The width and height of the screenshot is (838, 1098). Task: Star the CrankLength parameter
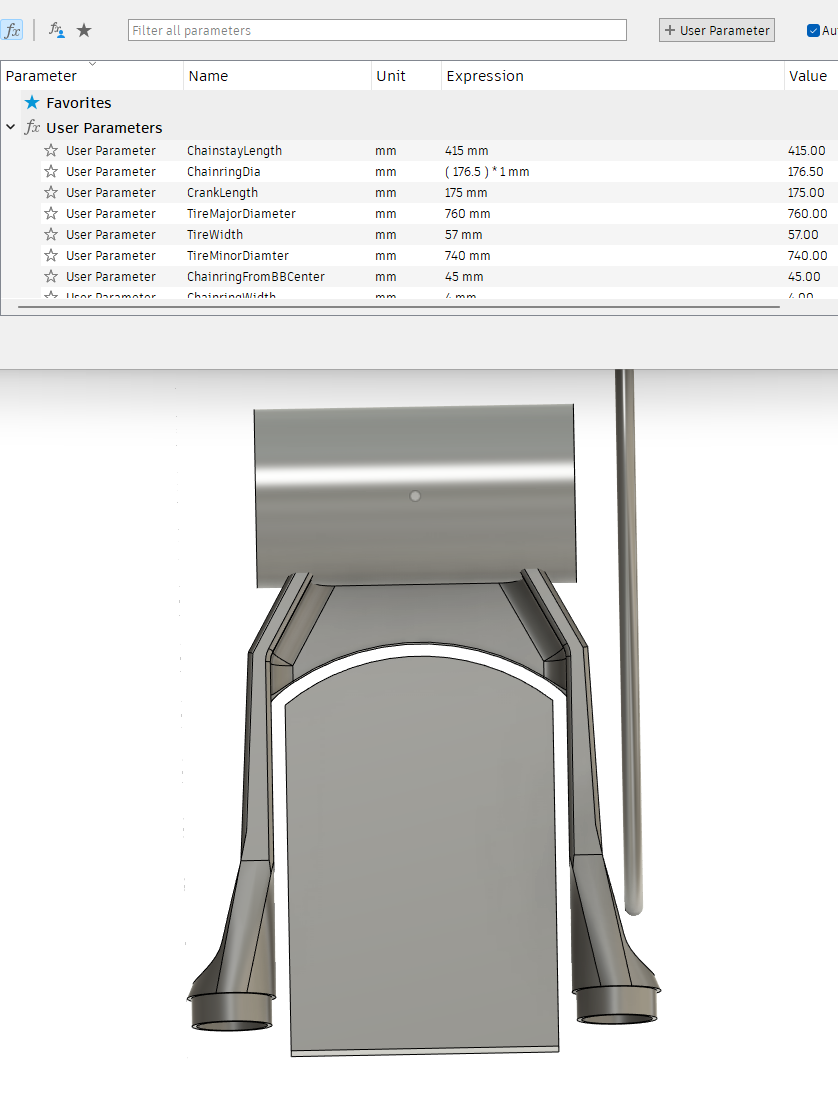pyautogui.click(x=51, y=193)
